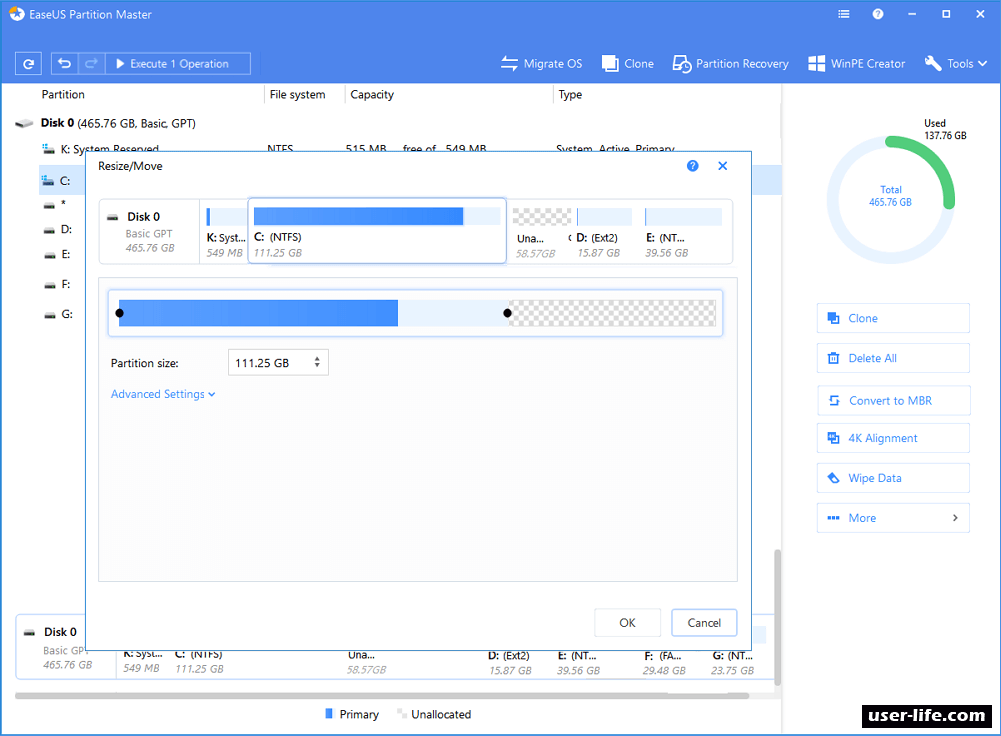The width and height of the screenshot is (1001, 736).
Task: Click the Primary legend color swatch
Action: tap(329, 714)
